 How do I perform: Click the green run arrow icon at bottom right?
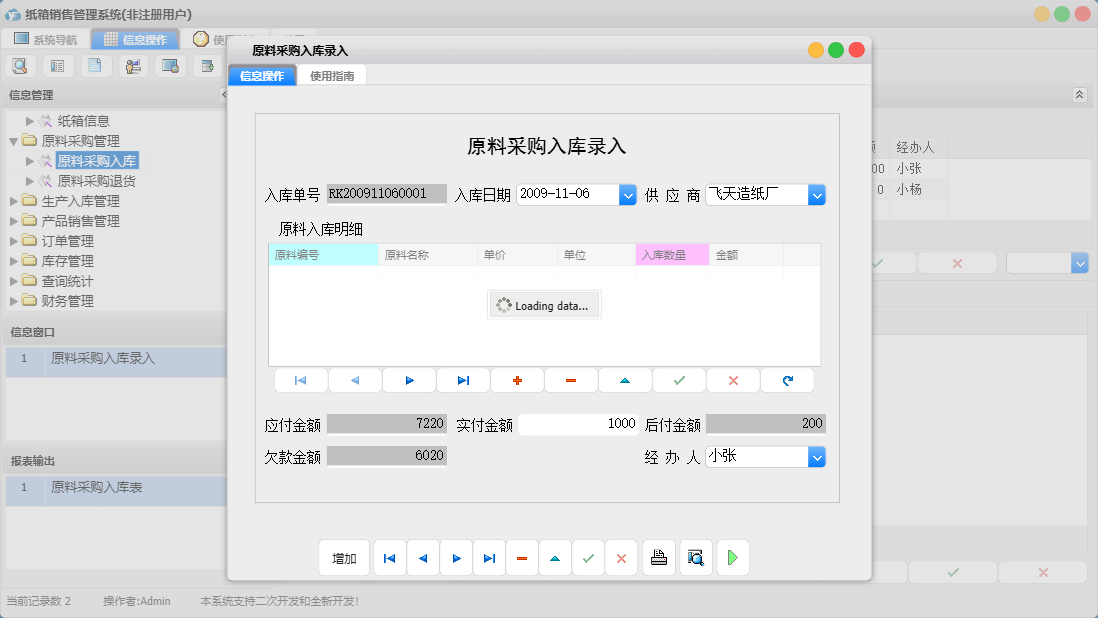tap(732, 558)
